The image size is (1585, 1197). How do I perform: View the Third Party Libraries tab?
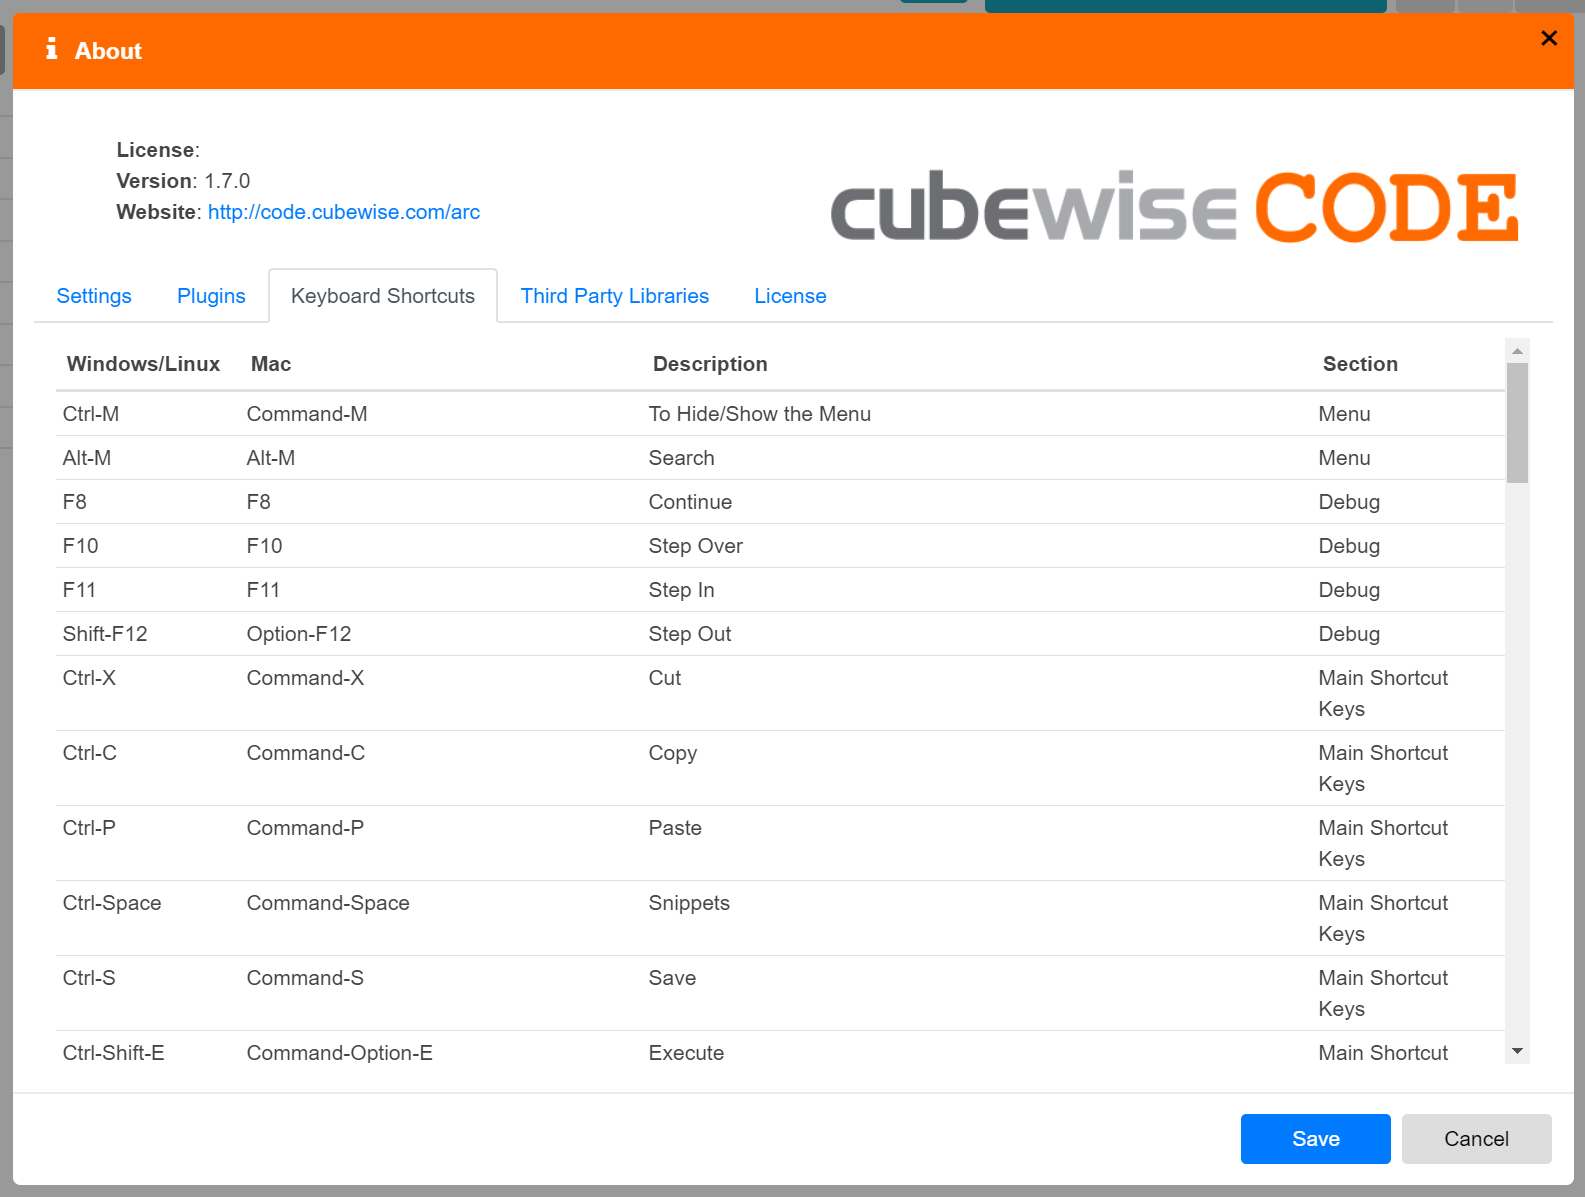614,296
